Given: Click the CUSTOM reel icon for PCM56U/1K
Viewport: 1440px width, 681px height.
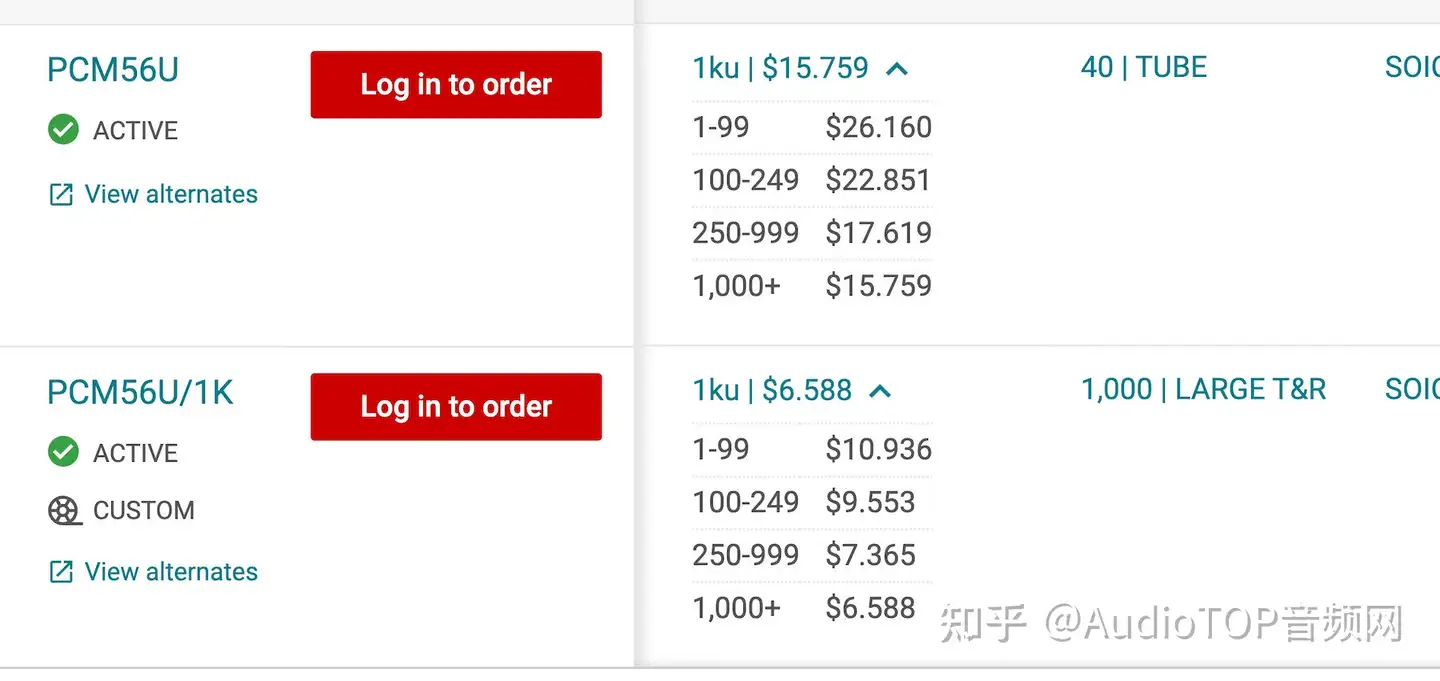Looking at the screenshot, I should click(x=64, y=511).
